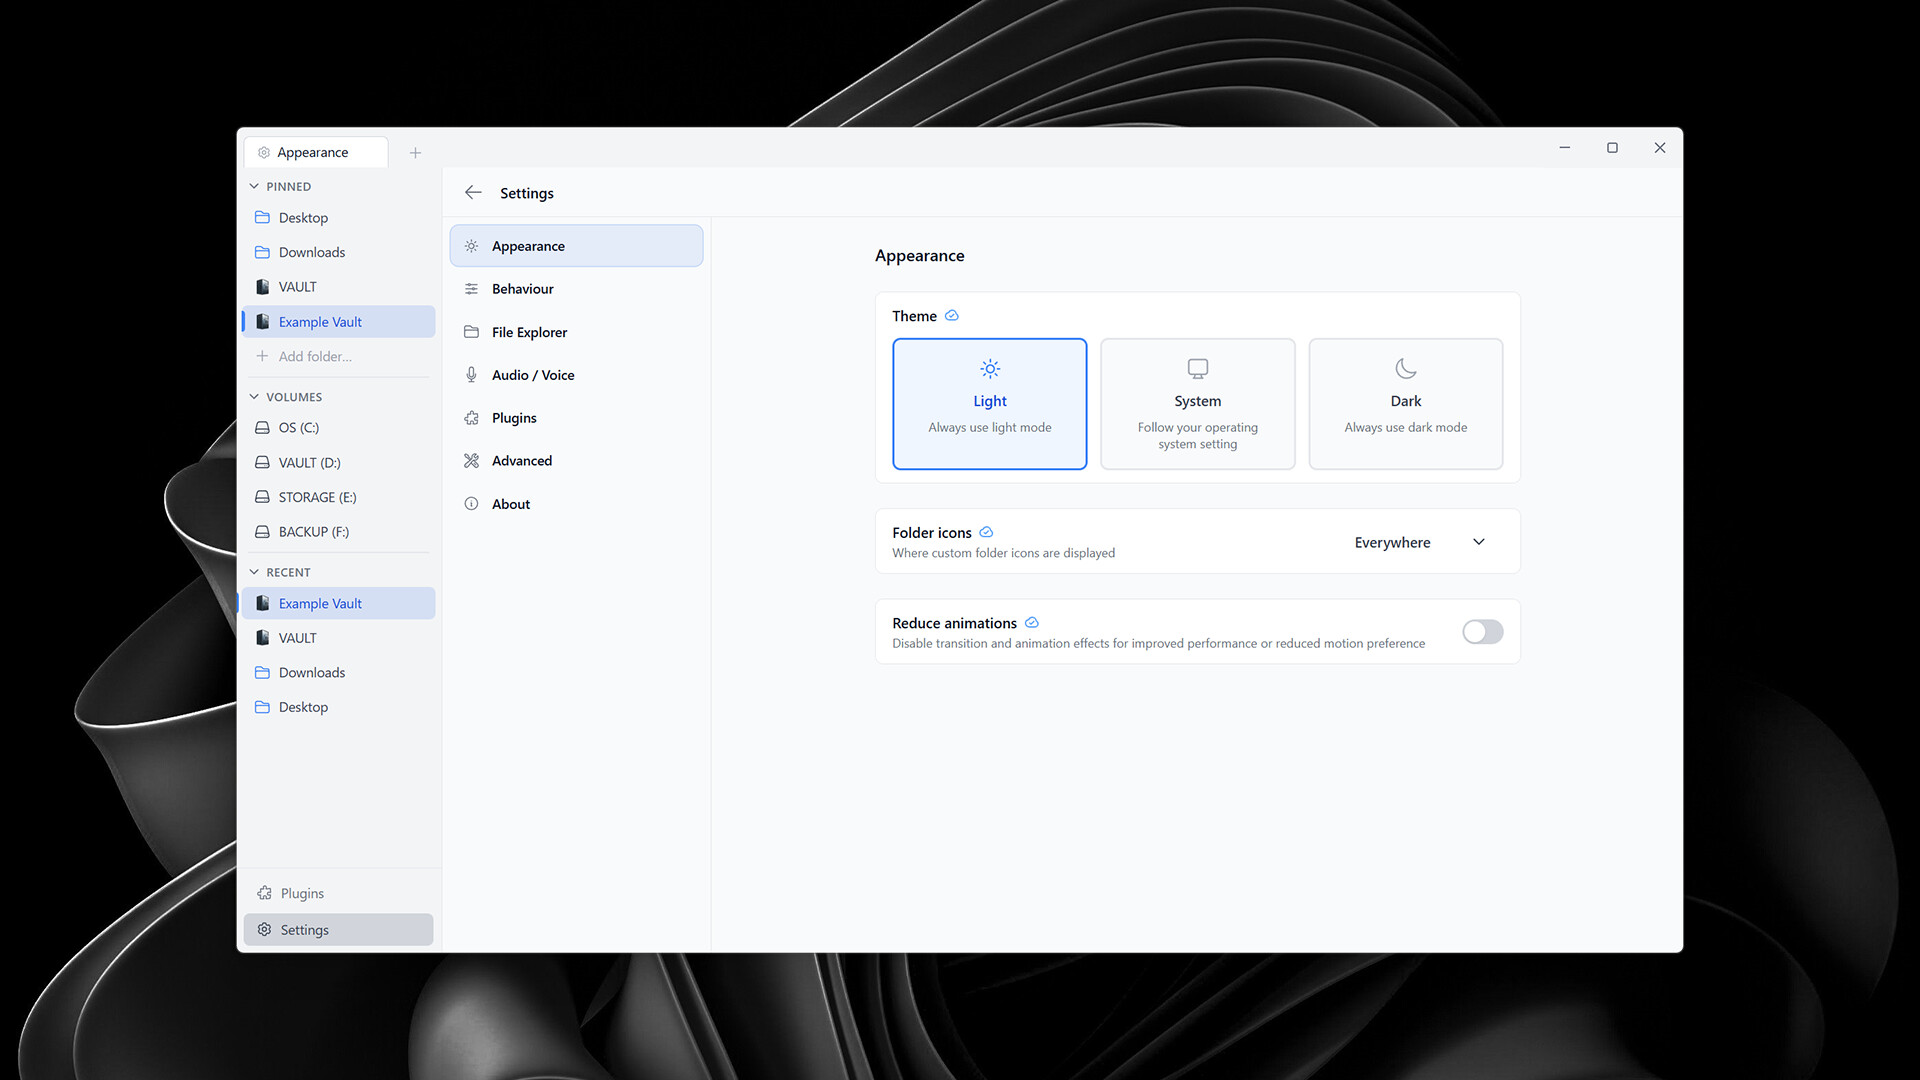Viewport: 1920px width, 1080px height.
Task: Open the recent Downloads folder
Action: point(312,672)
